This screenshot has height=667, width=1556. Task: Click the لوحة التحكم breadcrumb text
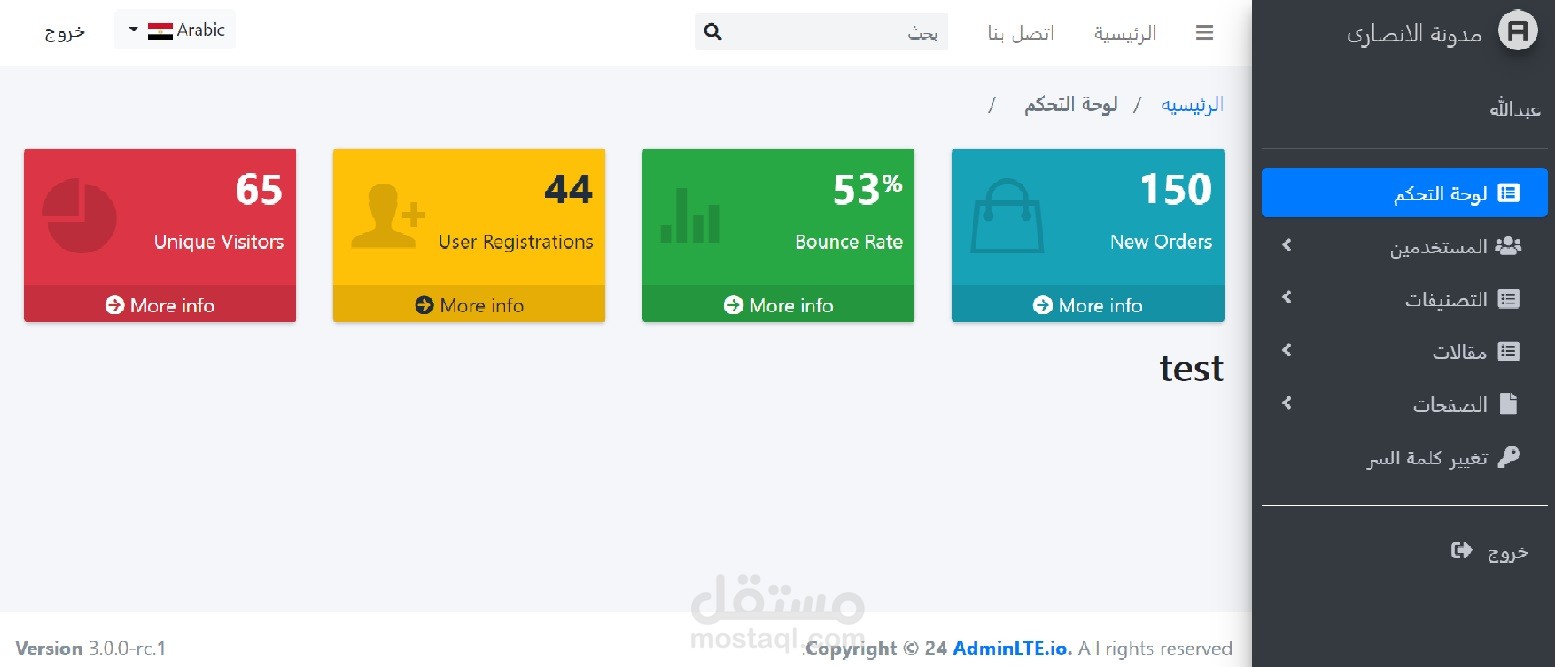click(x=1070, y=105)
